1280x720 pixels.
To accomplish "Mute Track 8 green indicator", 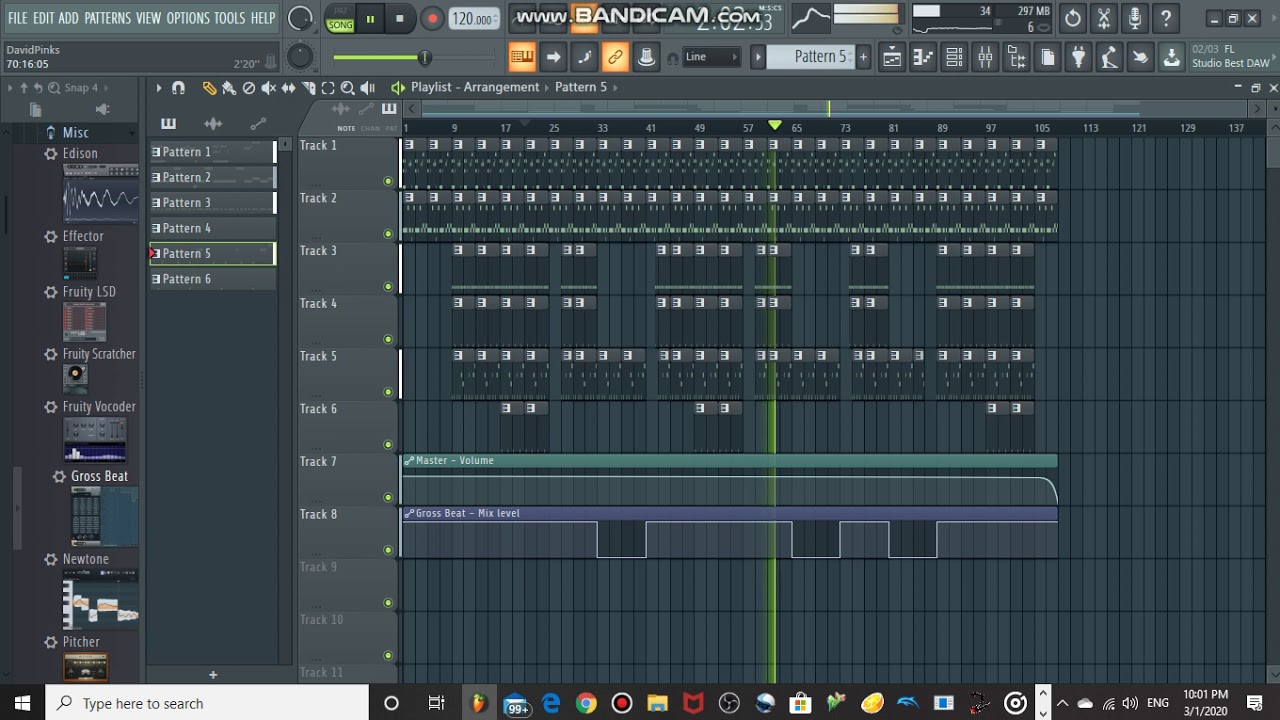I will pos(388,550).
